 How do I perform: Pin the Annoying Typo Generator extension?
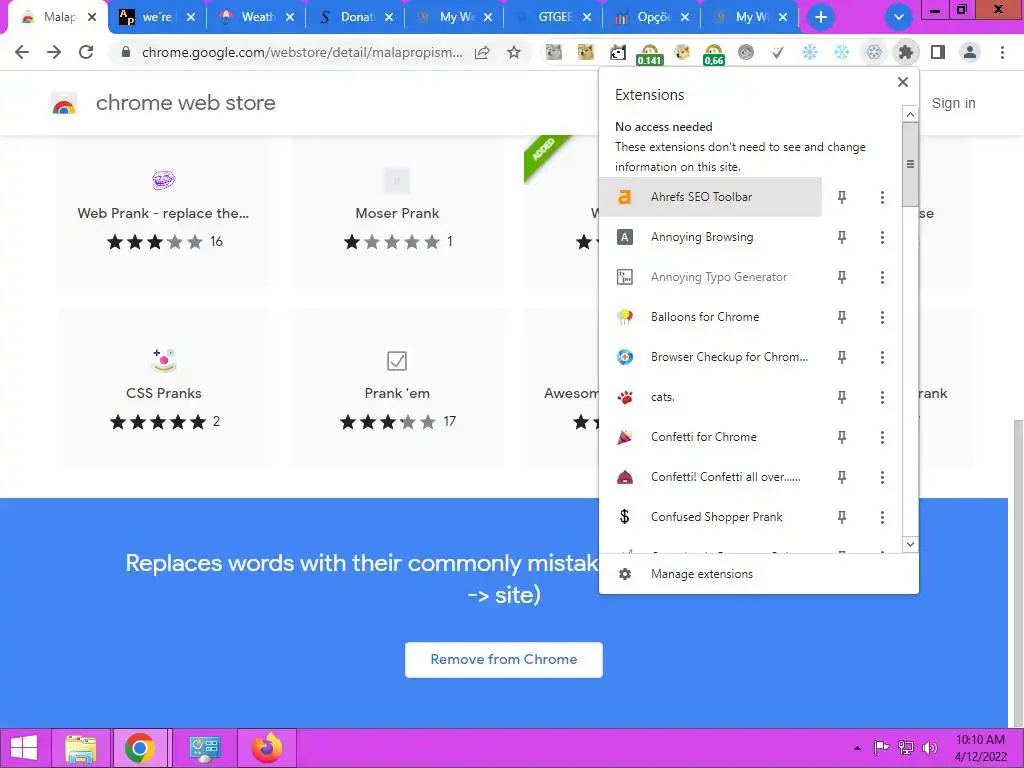842,277
